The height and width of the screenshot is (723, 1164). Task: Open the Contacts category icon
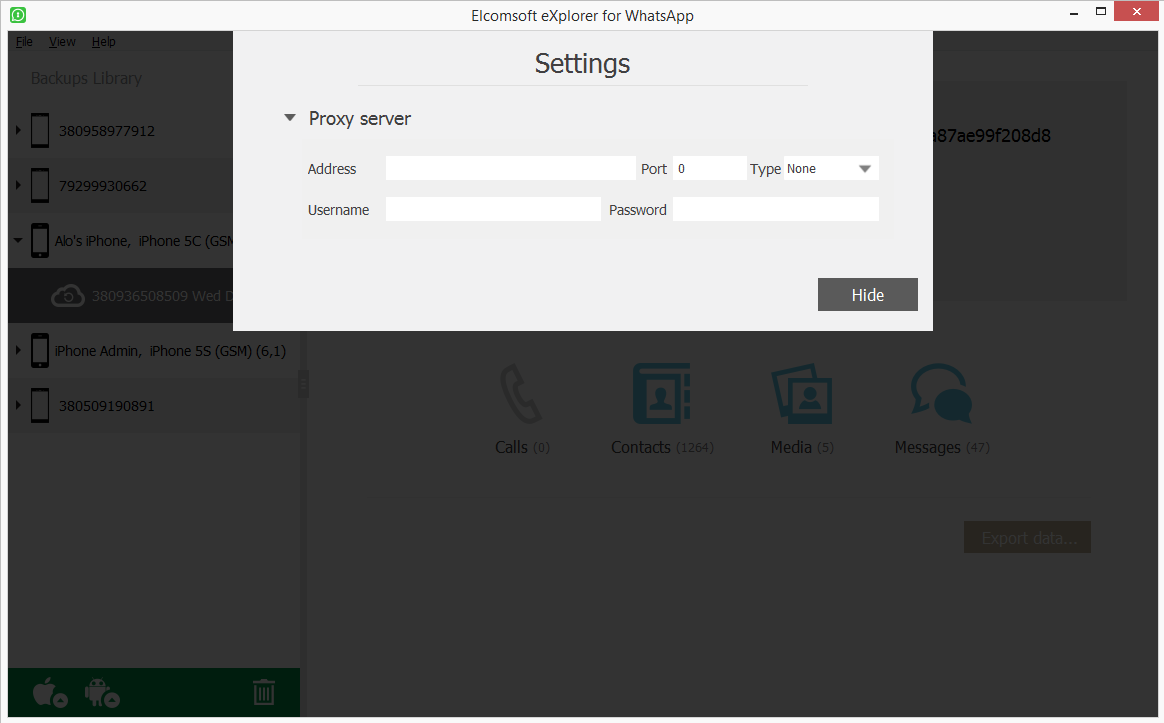pyautogui.click(x=661, y=393)
